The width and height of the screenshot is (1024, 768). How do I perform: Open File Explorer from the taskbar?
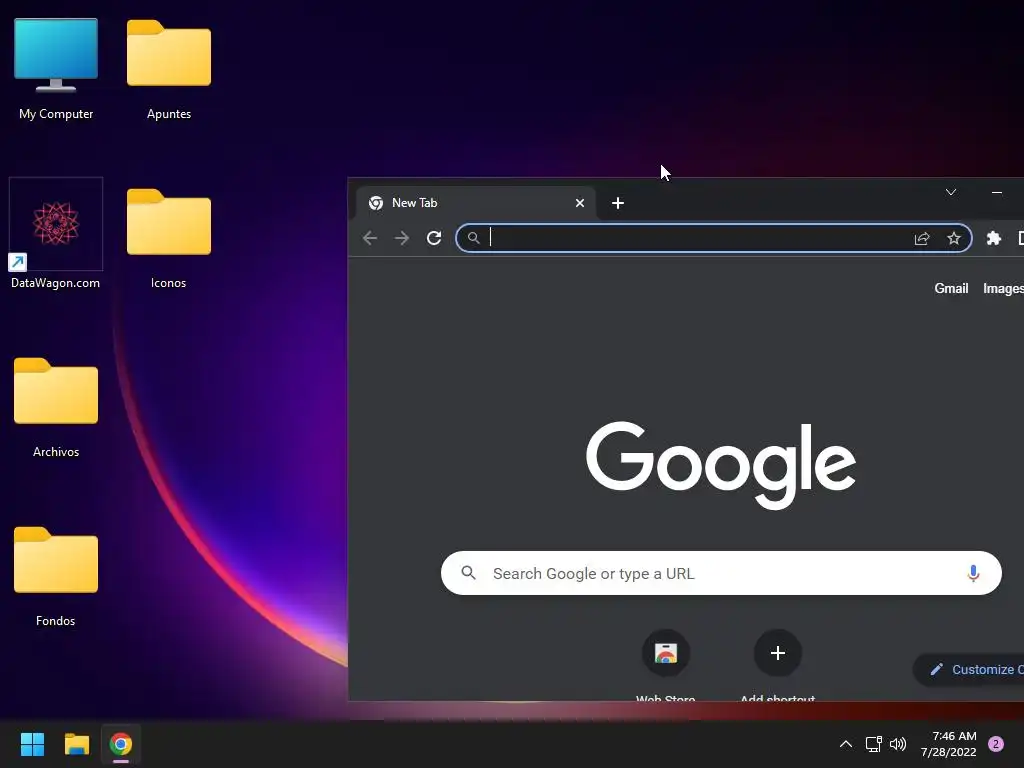click(x=76, y=744)
